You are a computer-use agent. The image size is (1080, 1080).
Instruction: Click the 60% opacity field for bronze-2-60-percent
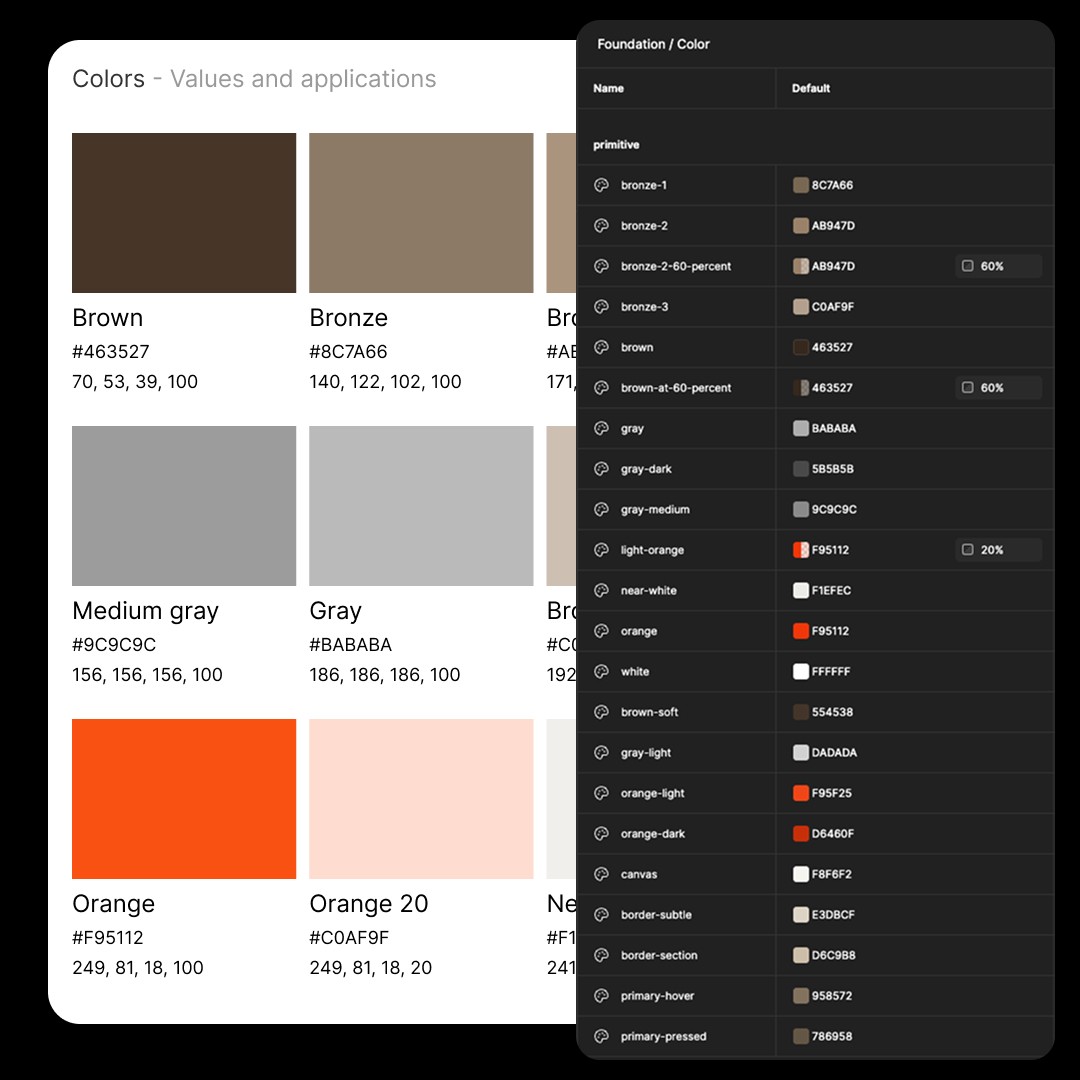(x=998, y=266)
